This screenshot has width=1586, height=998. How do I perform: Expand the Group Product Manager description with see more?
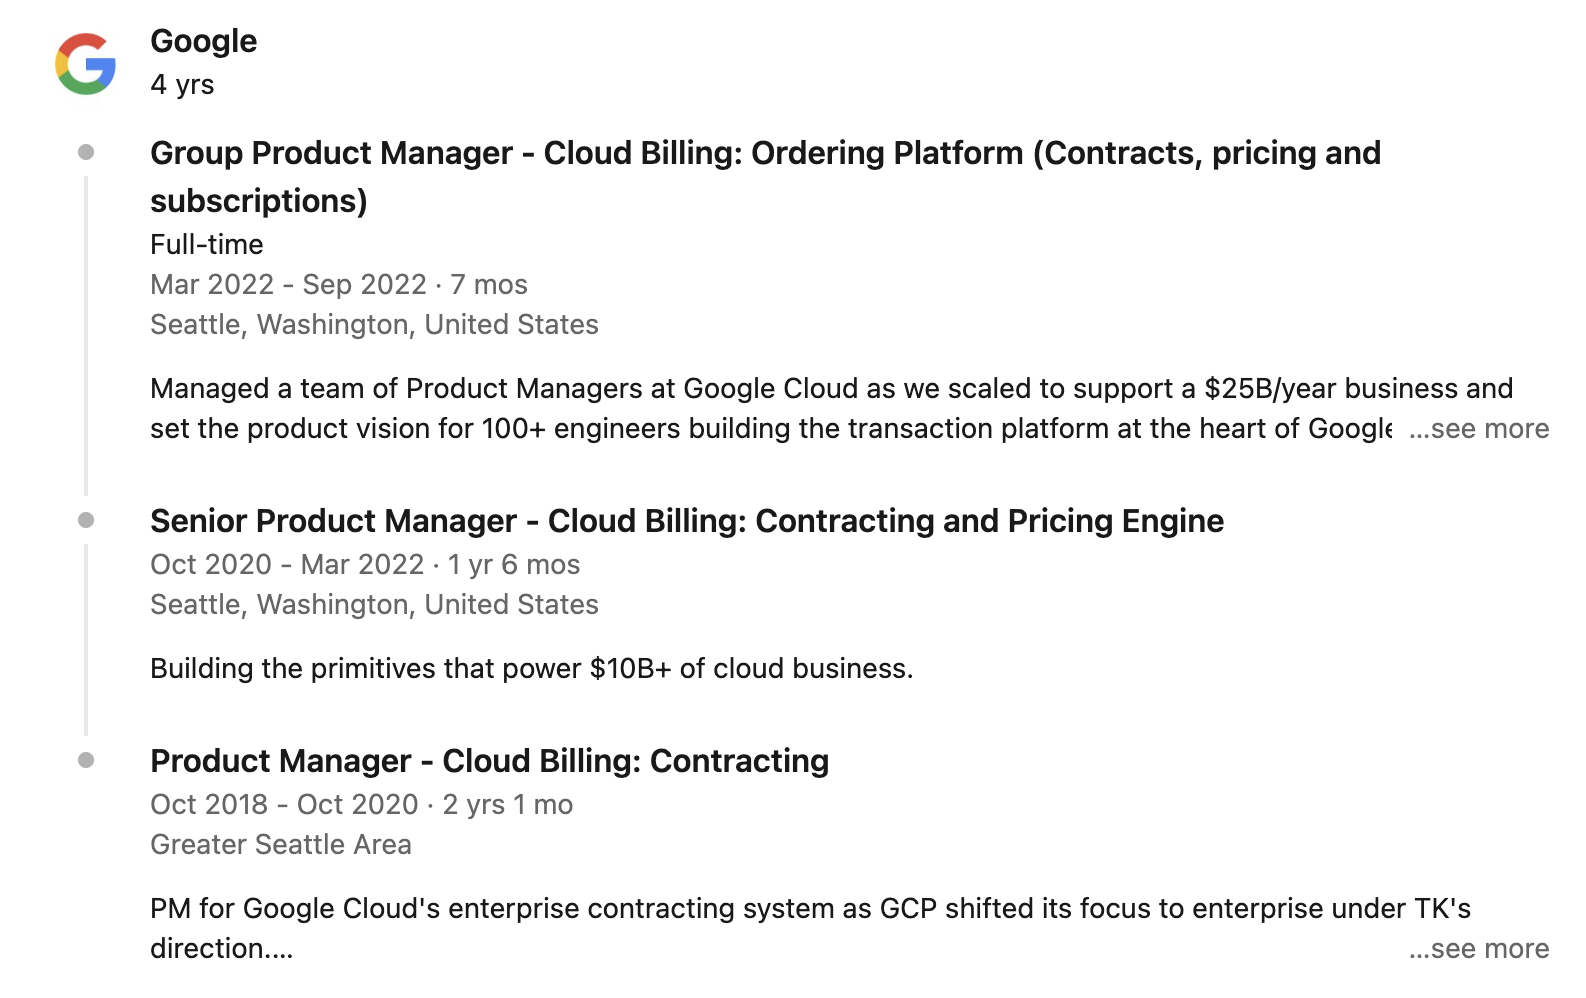coord(1479,429)
